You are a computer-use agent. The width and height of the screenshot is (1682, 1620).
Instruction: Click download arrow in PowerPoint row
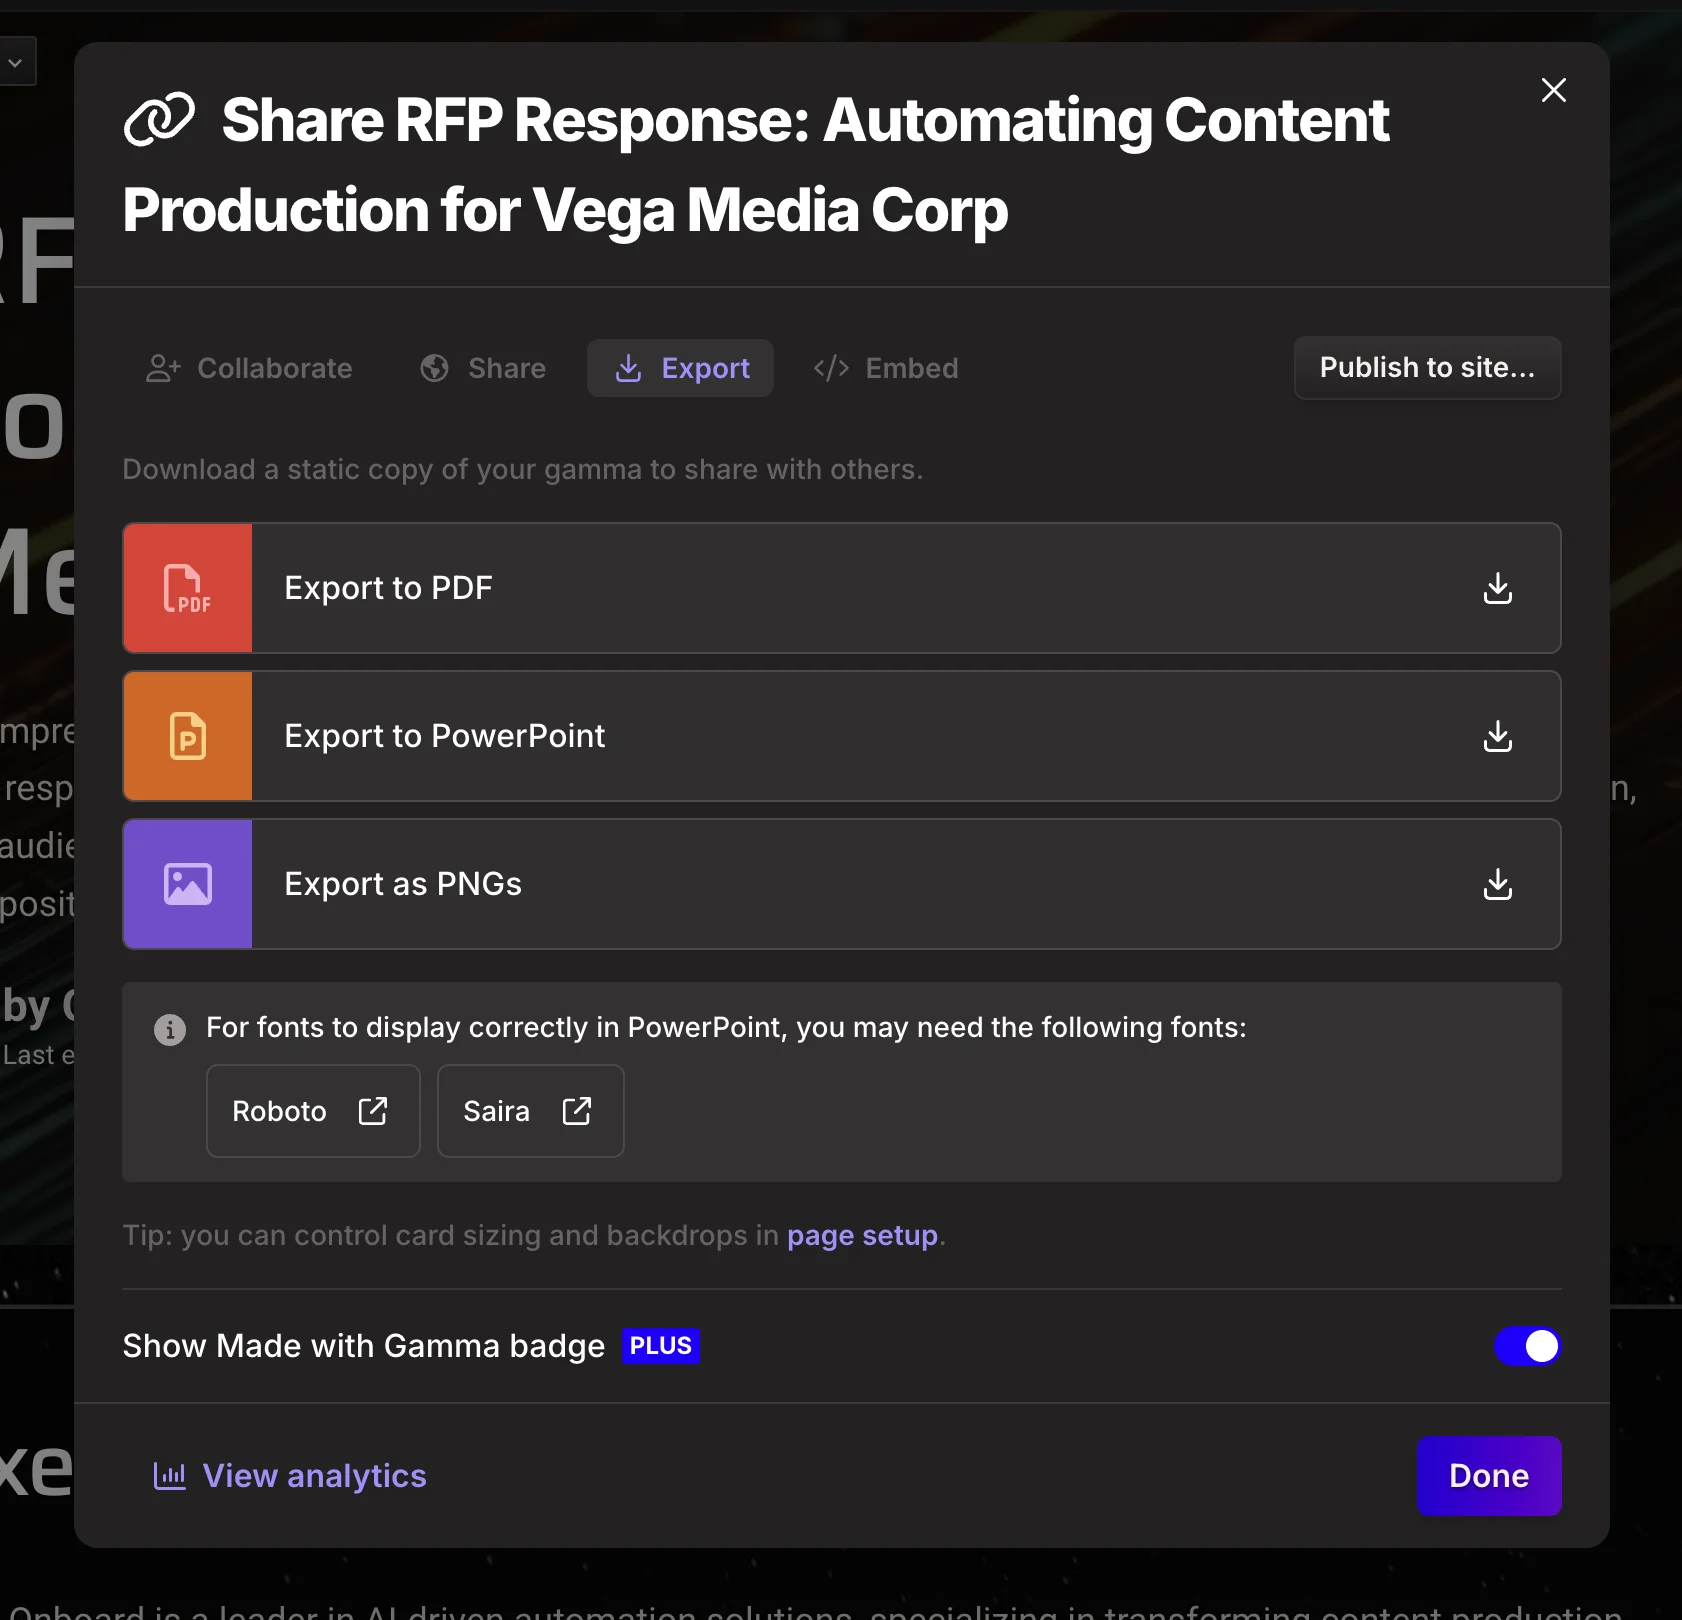pos(1497,736)
